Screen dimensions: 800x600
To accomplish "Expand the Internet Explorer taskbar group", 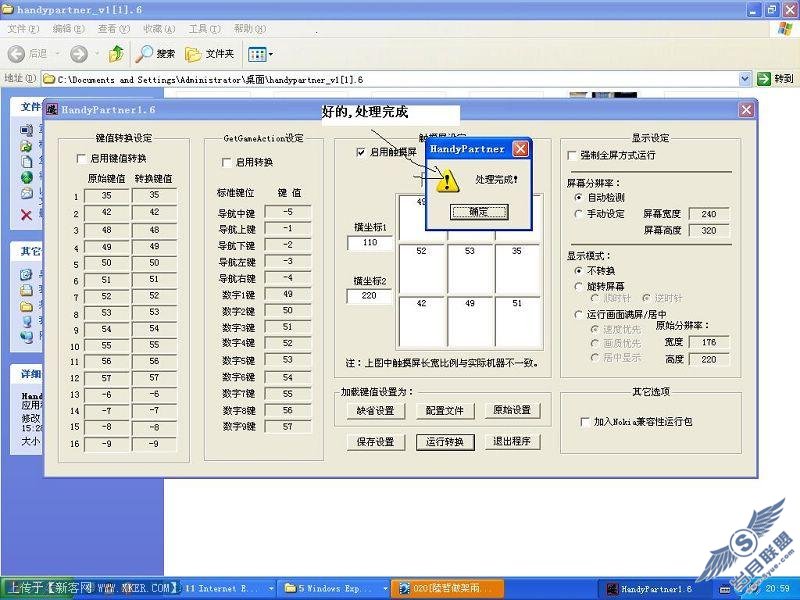I will click(x=271, y=589).
